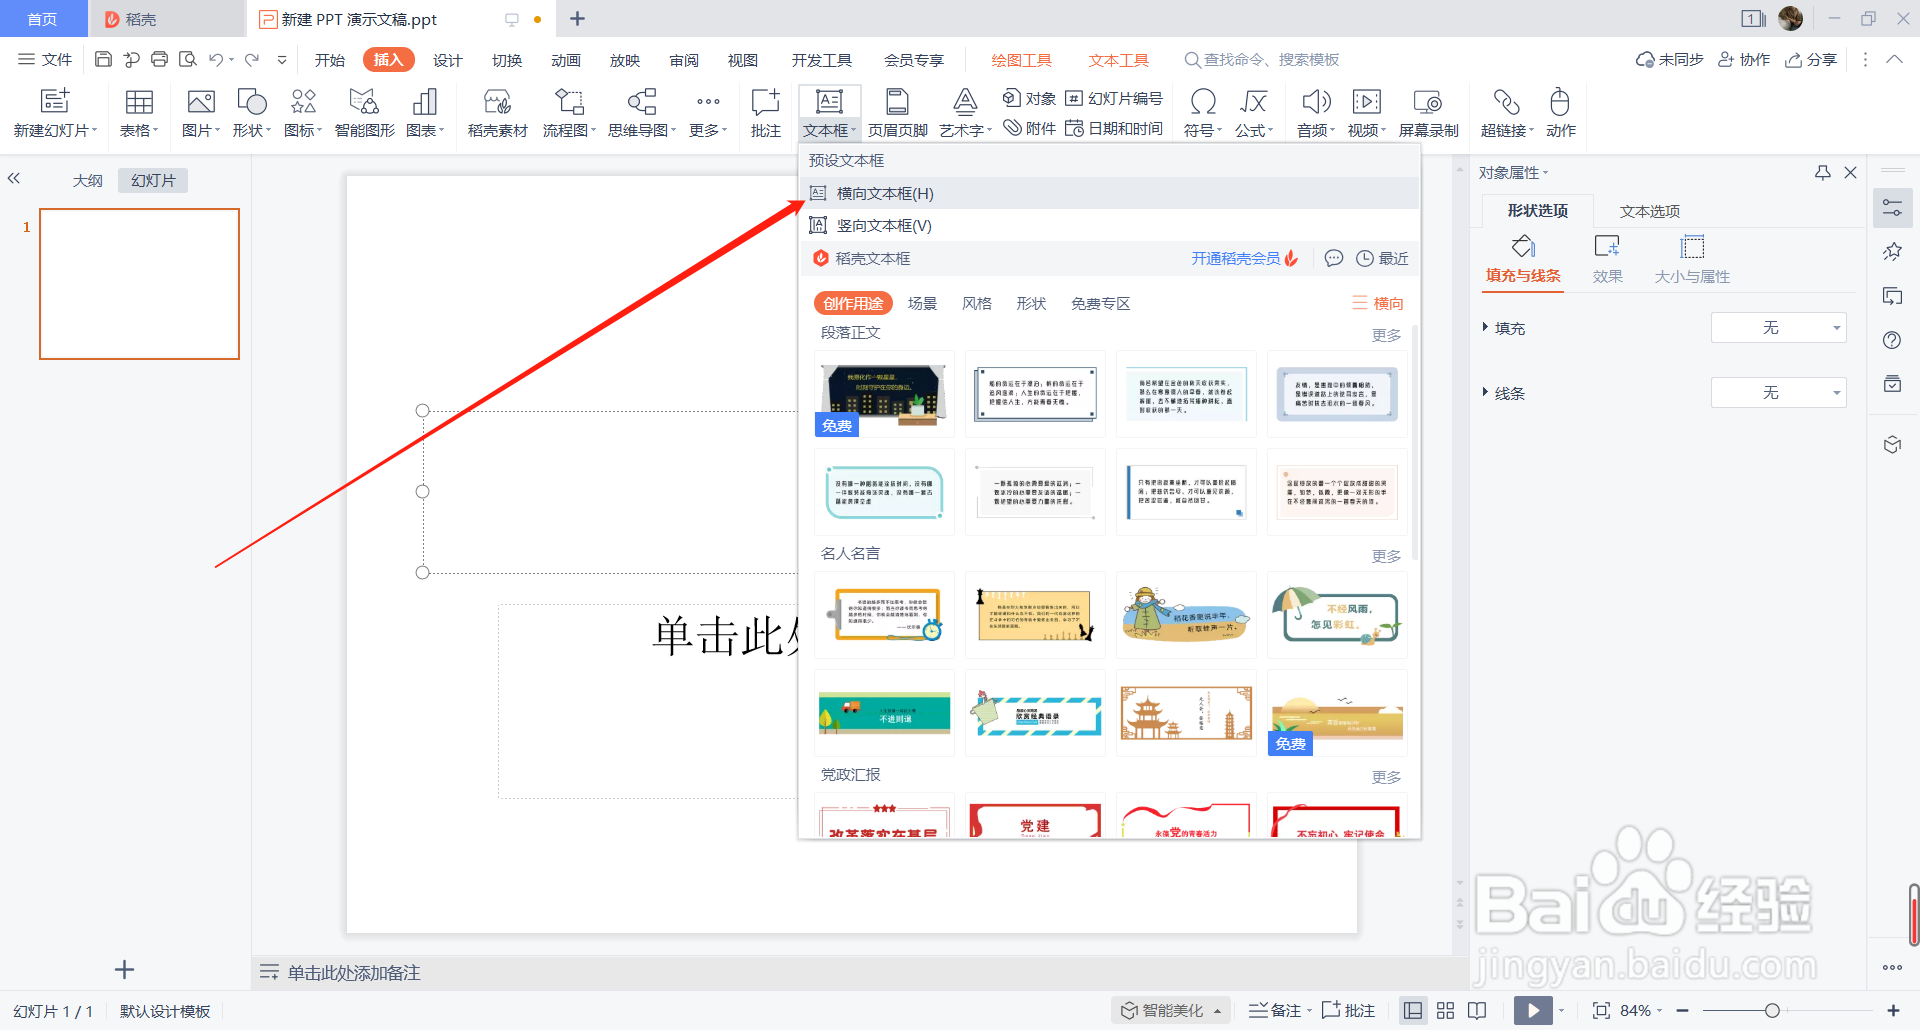Click the zoom in plus button

click(1893, 1010)
